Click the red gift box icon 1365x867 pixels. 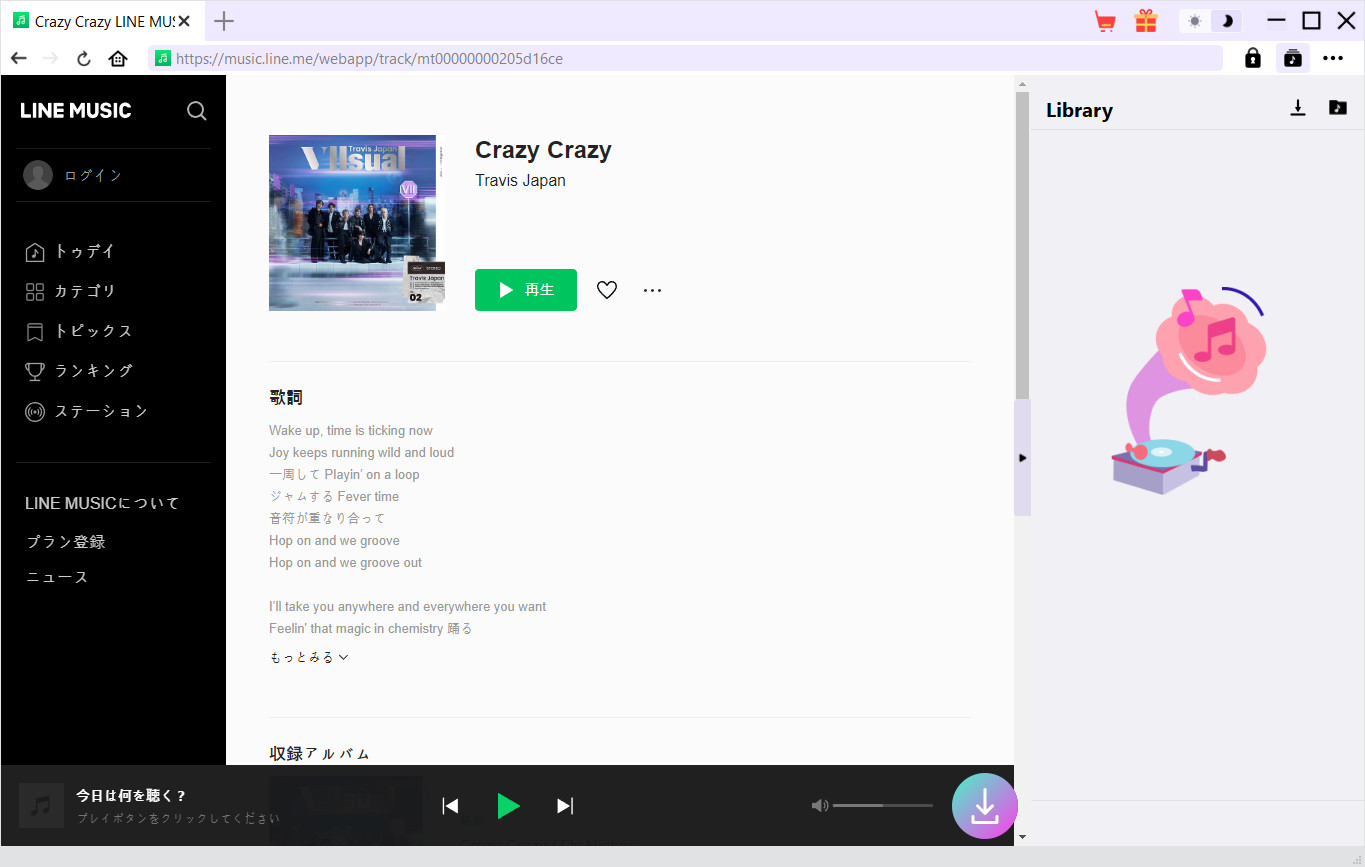click(x=1146, y=21)
